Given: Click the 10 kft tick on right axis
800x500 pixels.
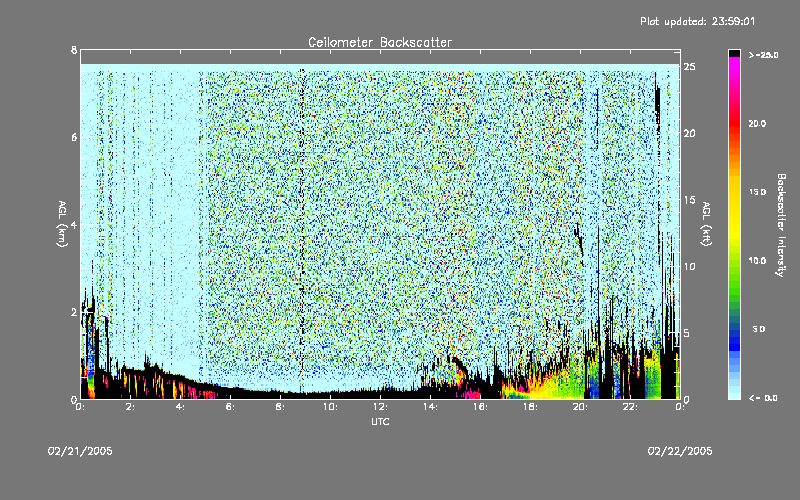Looking at the screenshot, I should 690,266.
